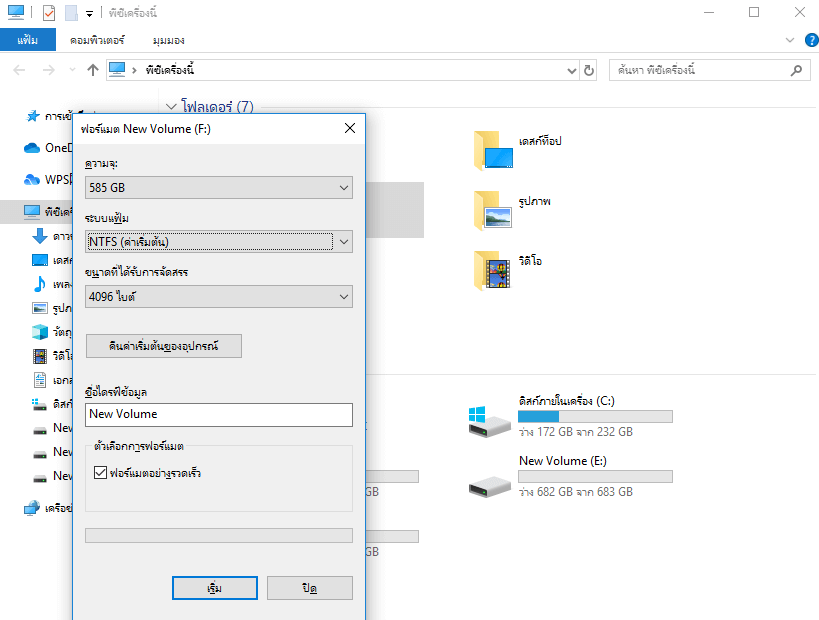The width and height of the screenshot is (819, 620).
Task: Open the capacity dropdown showing 585 GB
Action: tap(218, 187)
